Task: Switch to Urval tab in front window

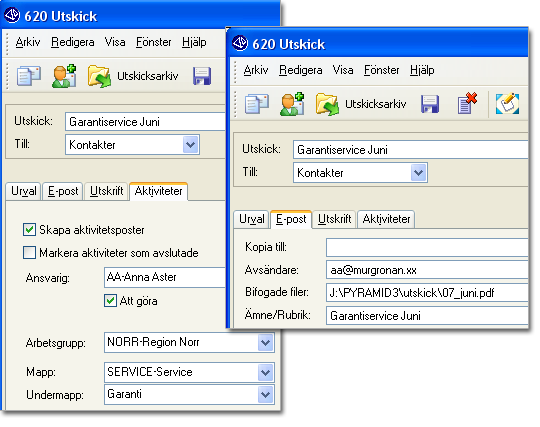Action: tap(252, 219)
